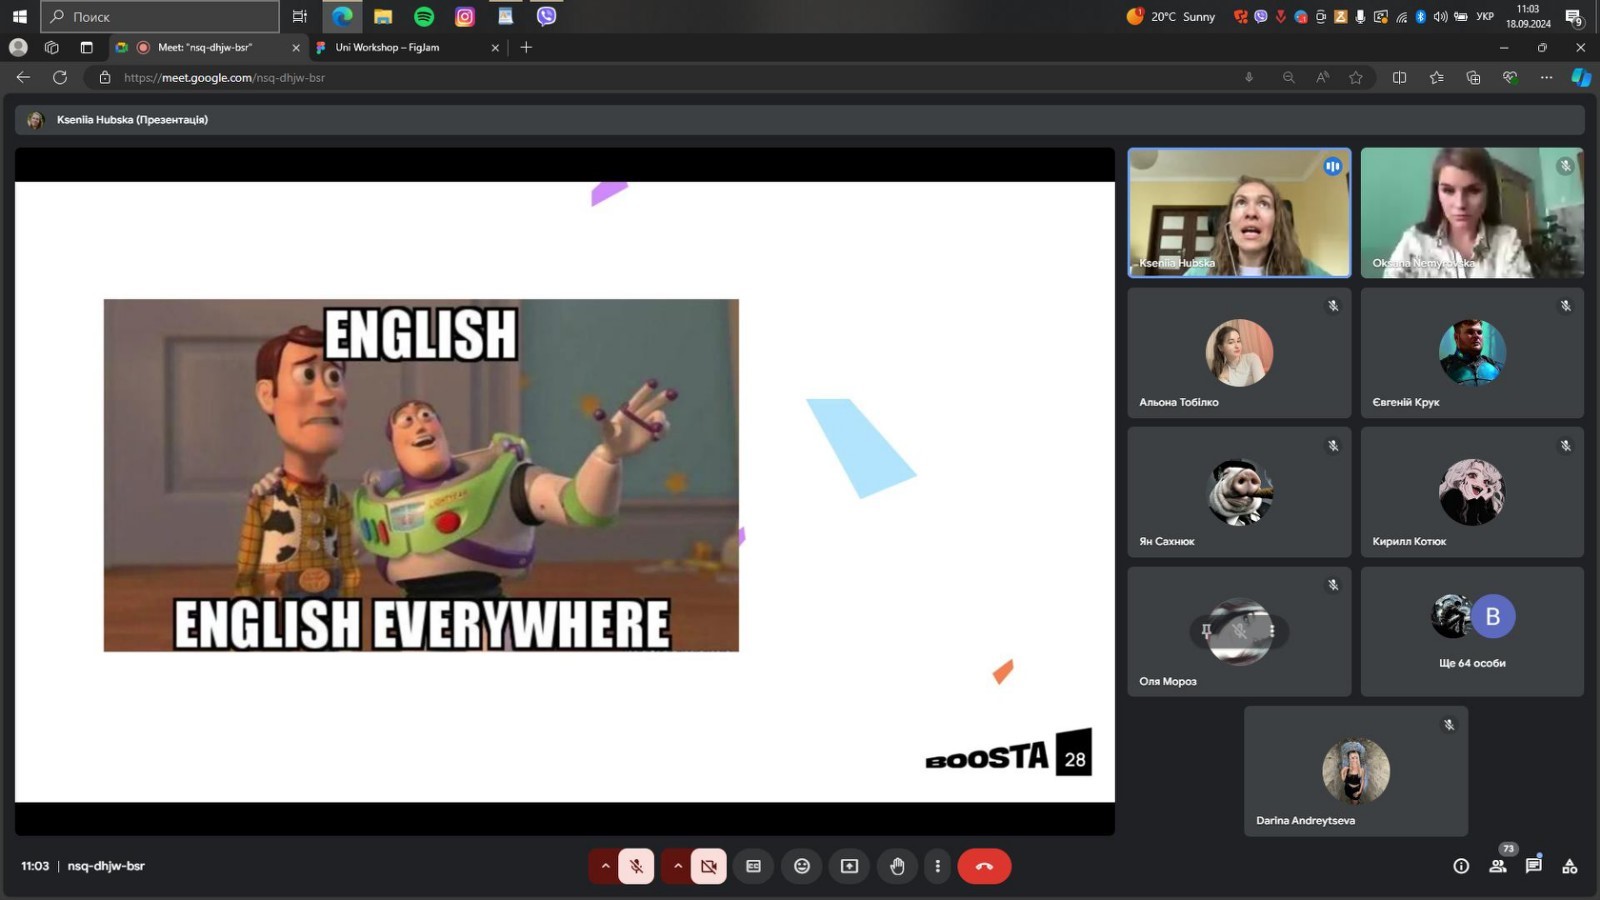Open more options three-dot menu
The image size is (1600, 900).
point(937,866)
